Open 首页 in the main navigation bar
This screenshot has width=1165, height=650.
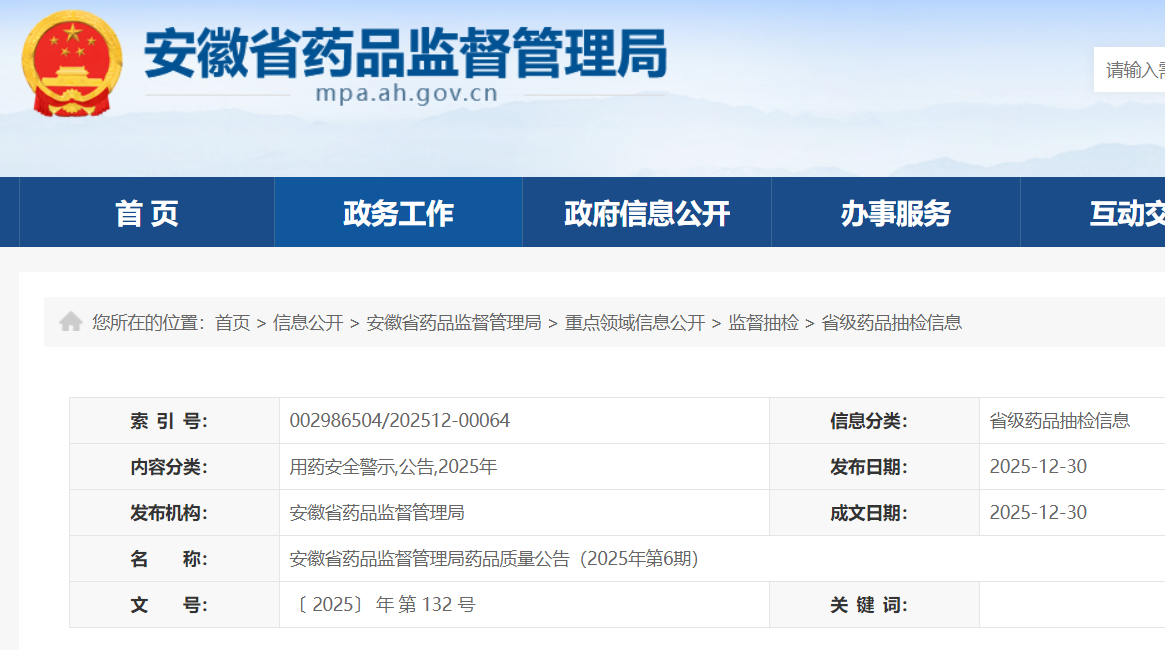click(x=147, y=213)
